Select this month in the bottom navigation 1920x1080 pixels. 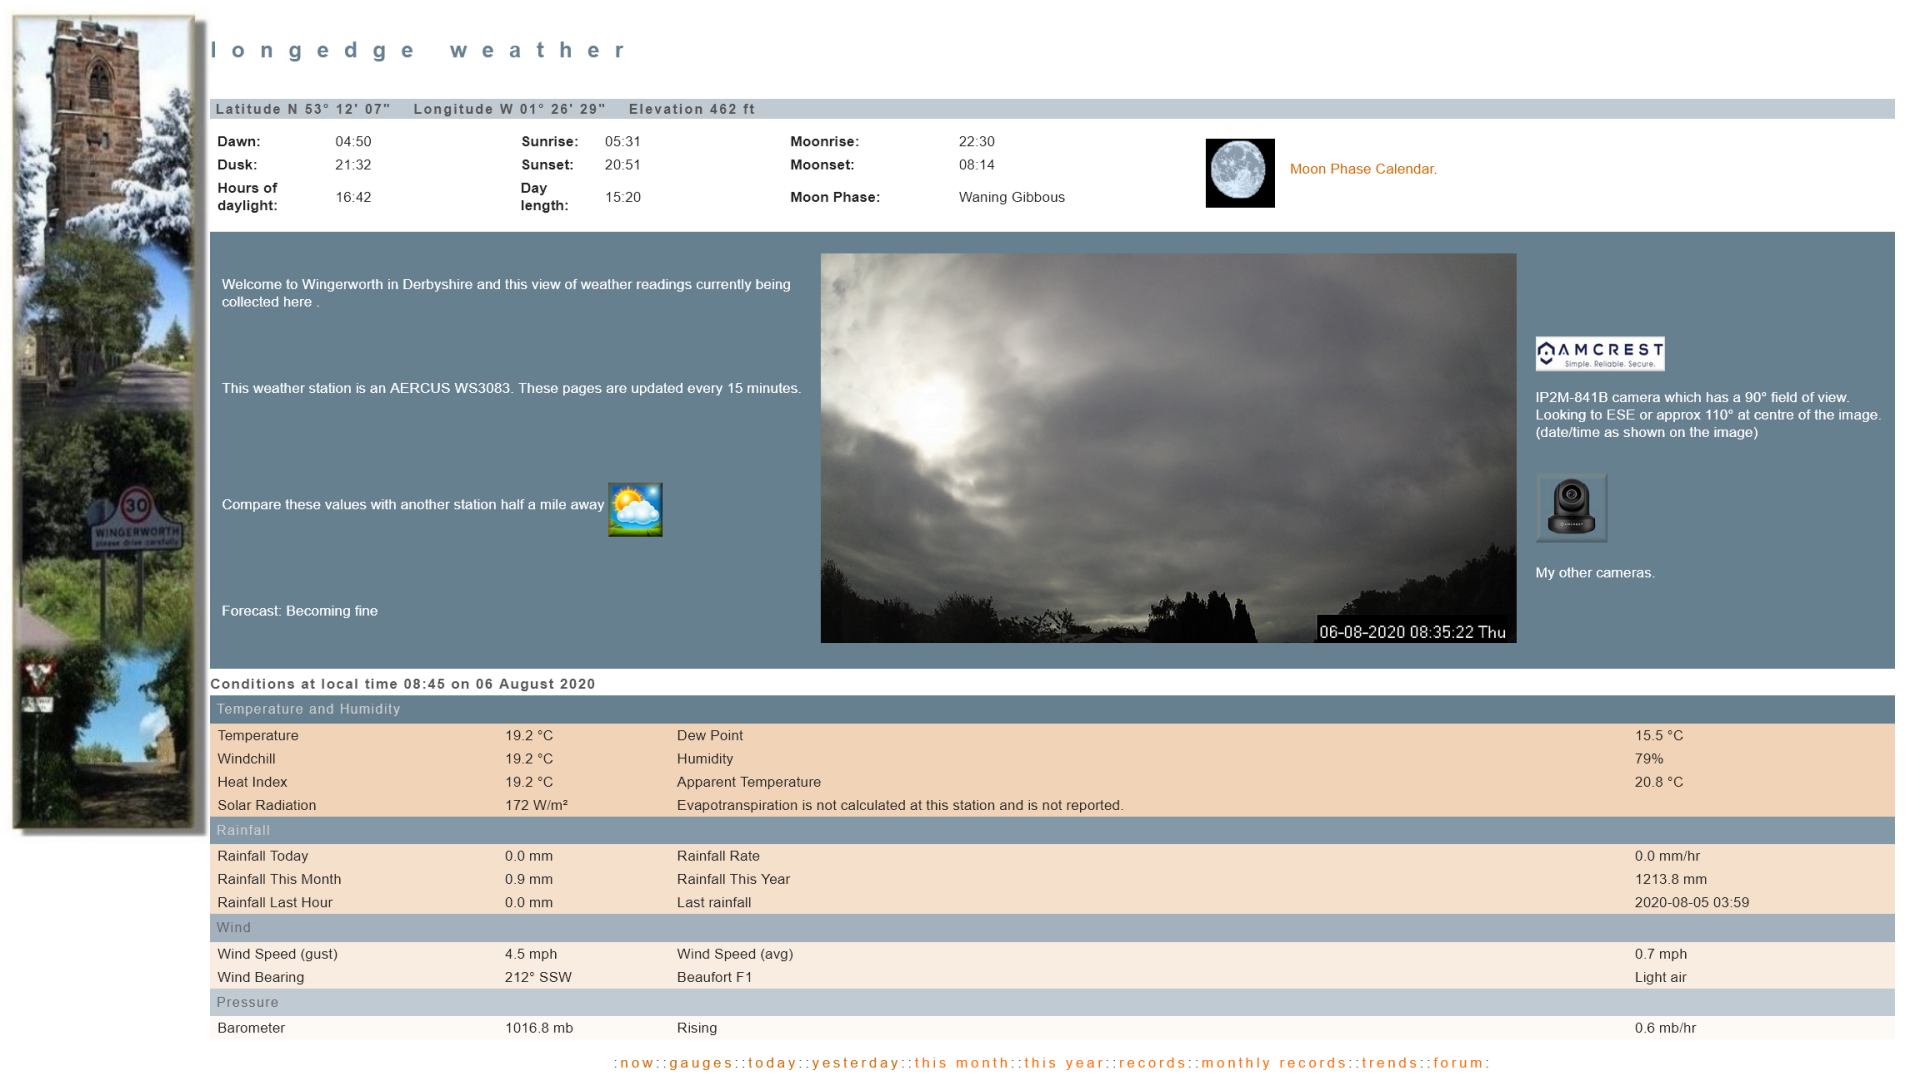pyautogui.click(x=962, y=1063)
